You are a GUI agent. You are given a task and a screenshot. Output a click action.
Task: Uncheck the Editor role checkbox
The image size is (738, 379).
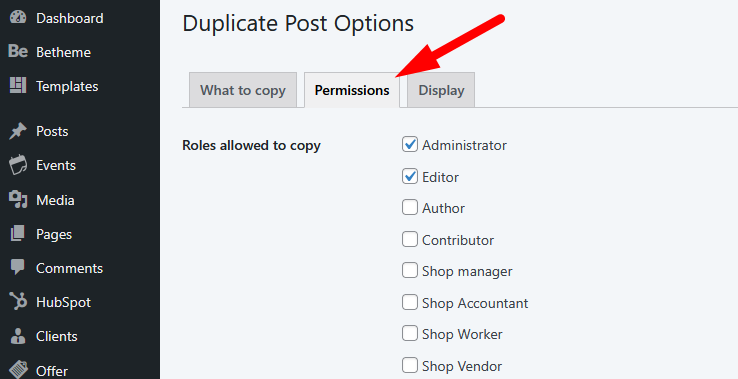click(409, 177)
